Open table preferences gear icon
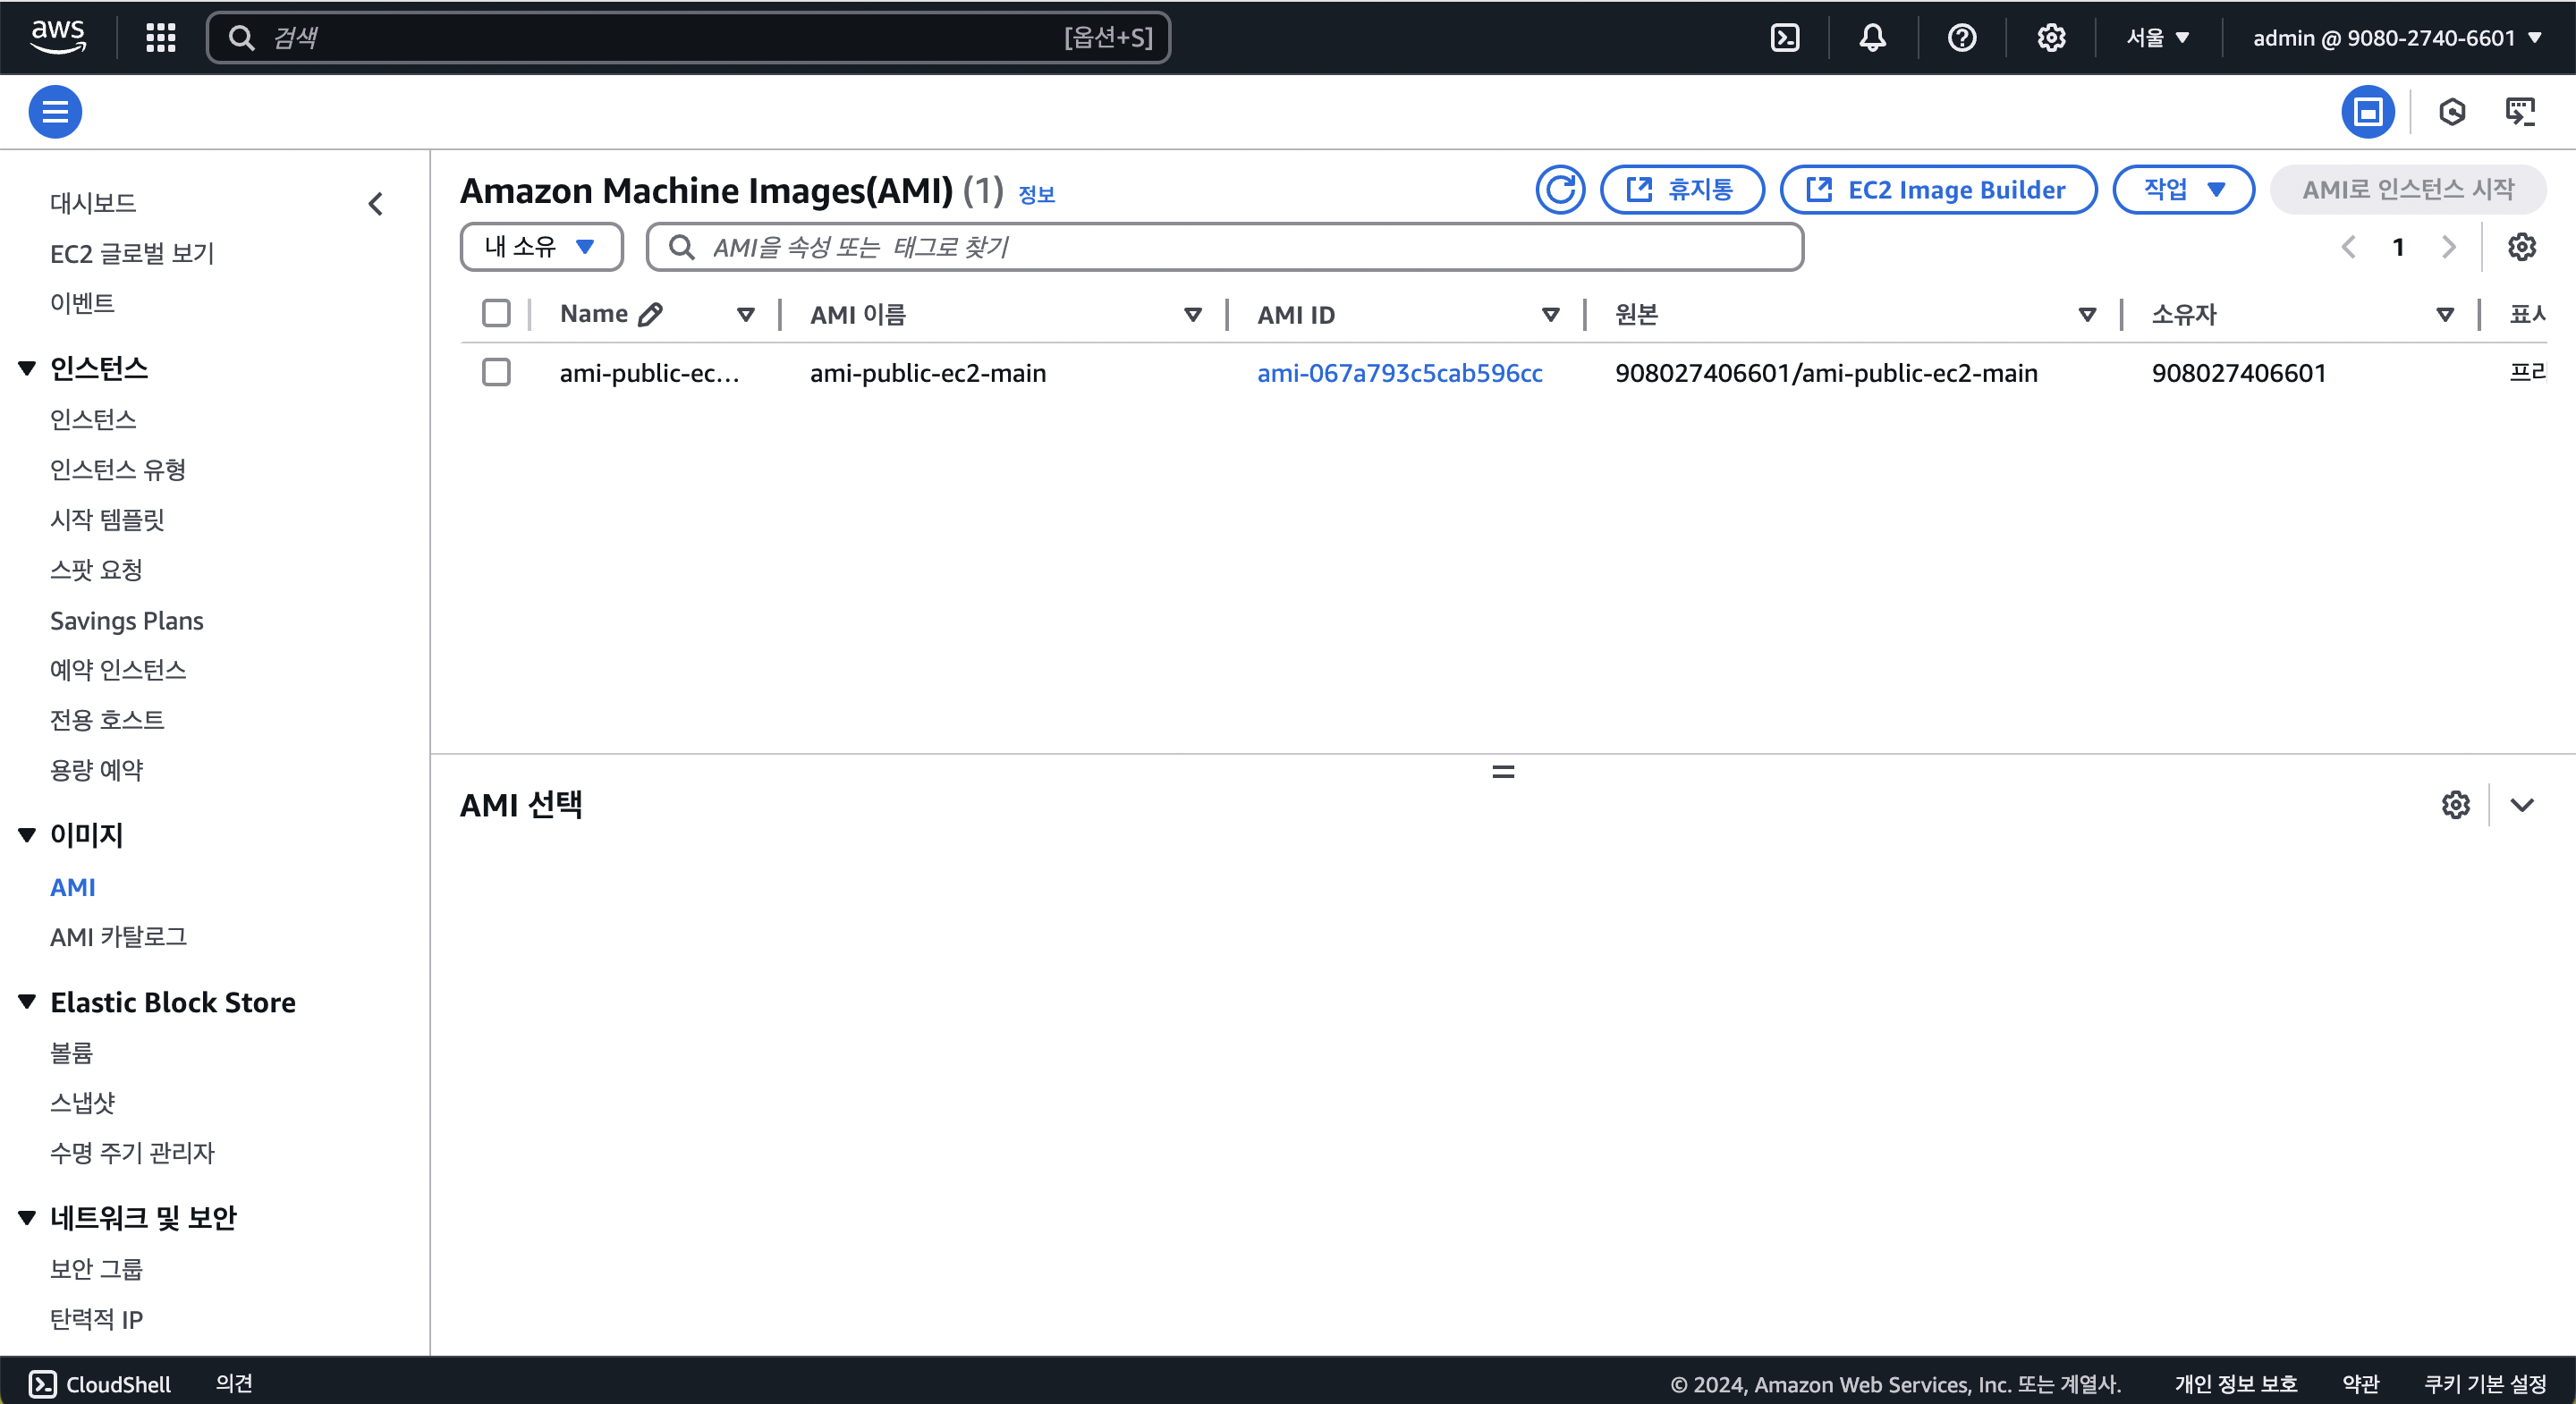Screen dimensions: 2576x1404 coord(2521,247)
